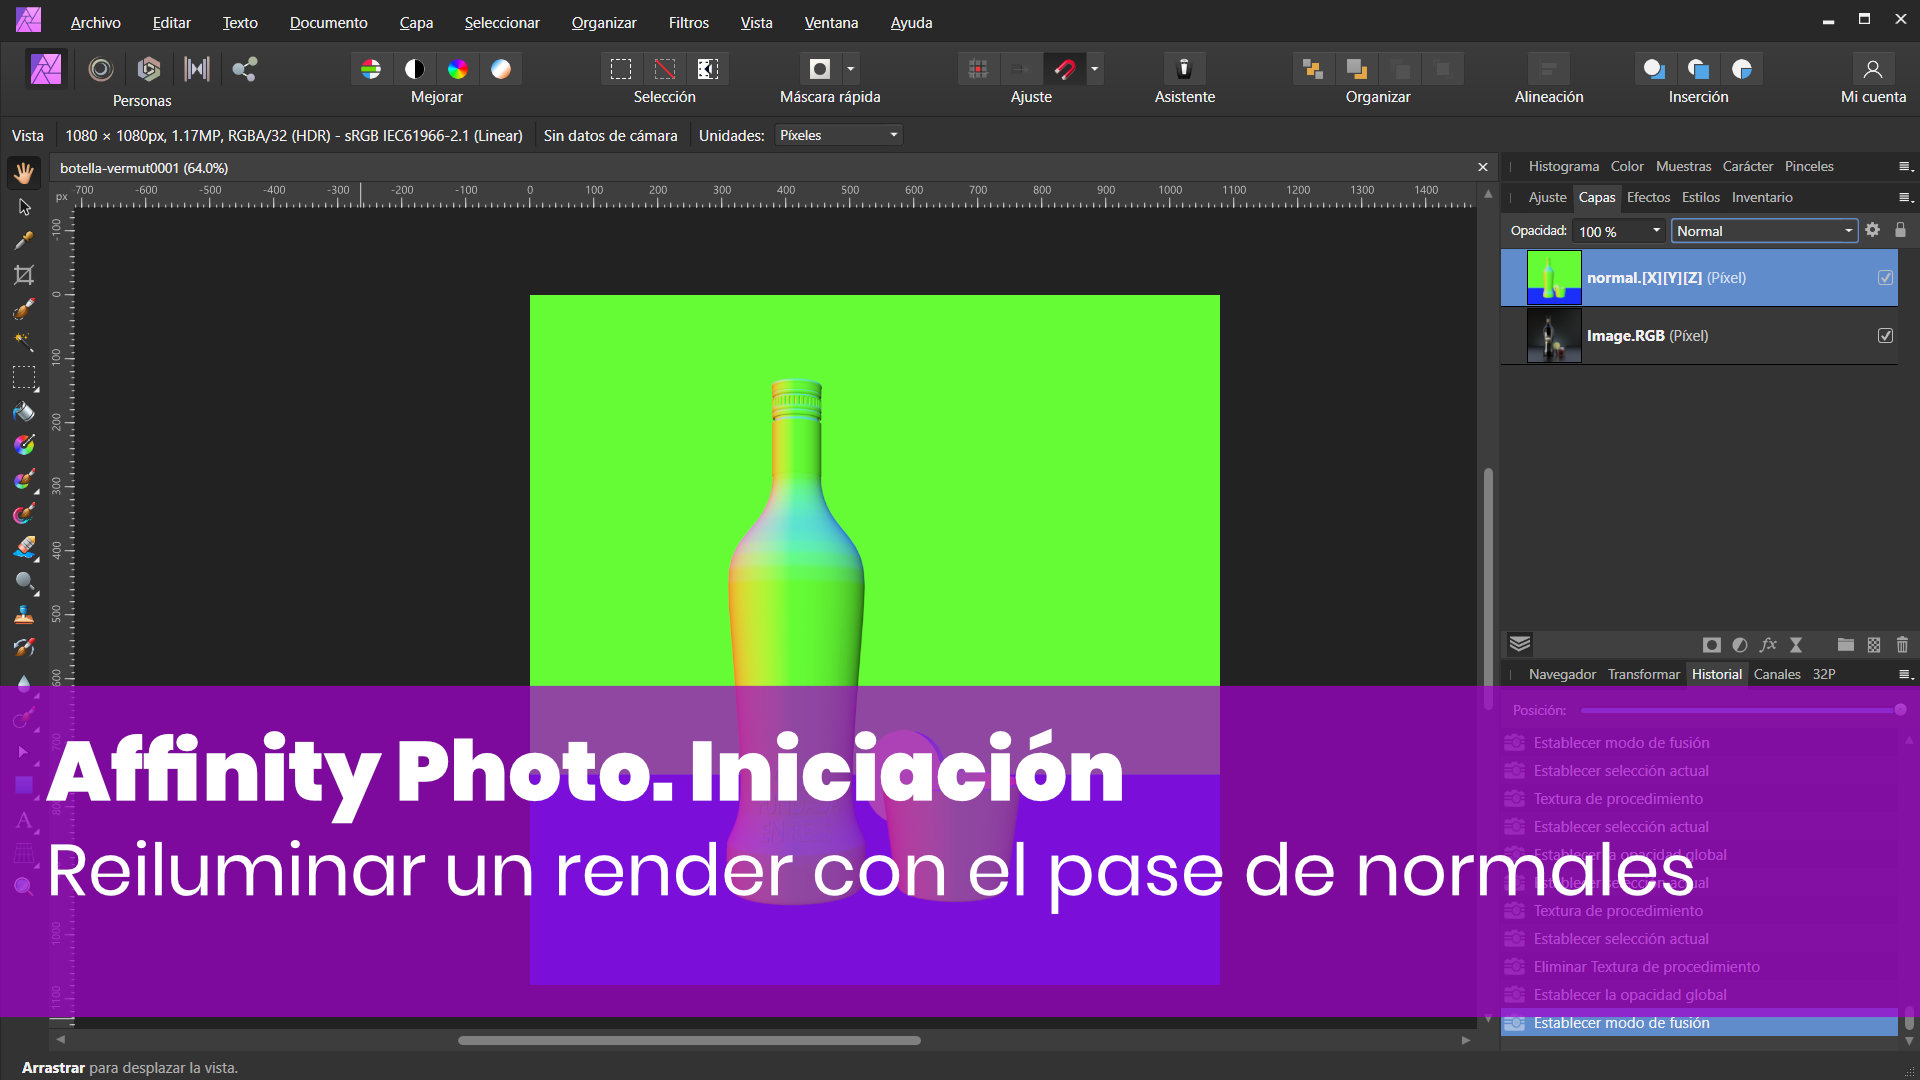Click the Invert Selection icon
This screenshot has height=1080, width=1920.
tap(708, 69)
